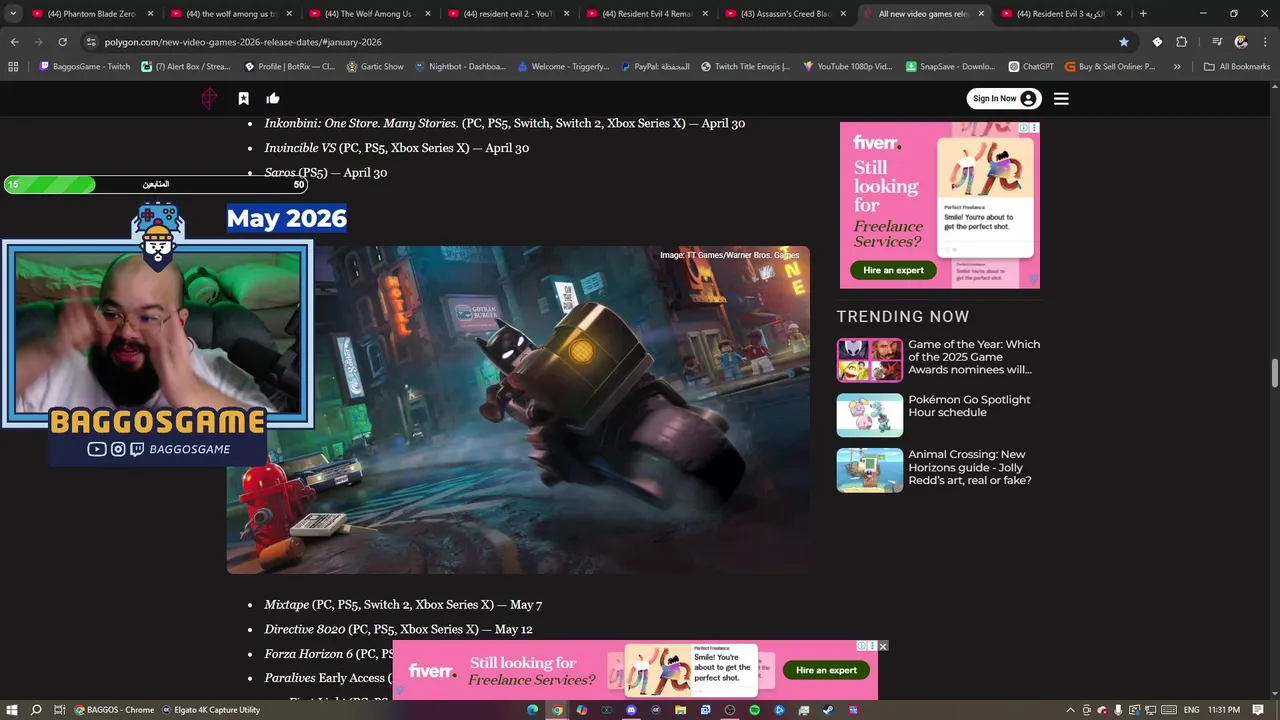1280x720 pixels.
Task: Click the Mixtape list entry
Action: (403, 605)
